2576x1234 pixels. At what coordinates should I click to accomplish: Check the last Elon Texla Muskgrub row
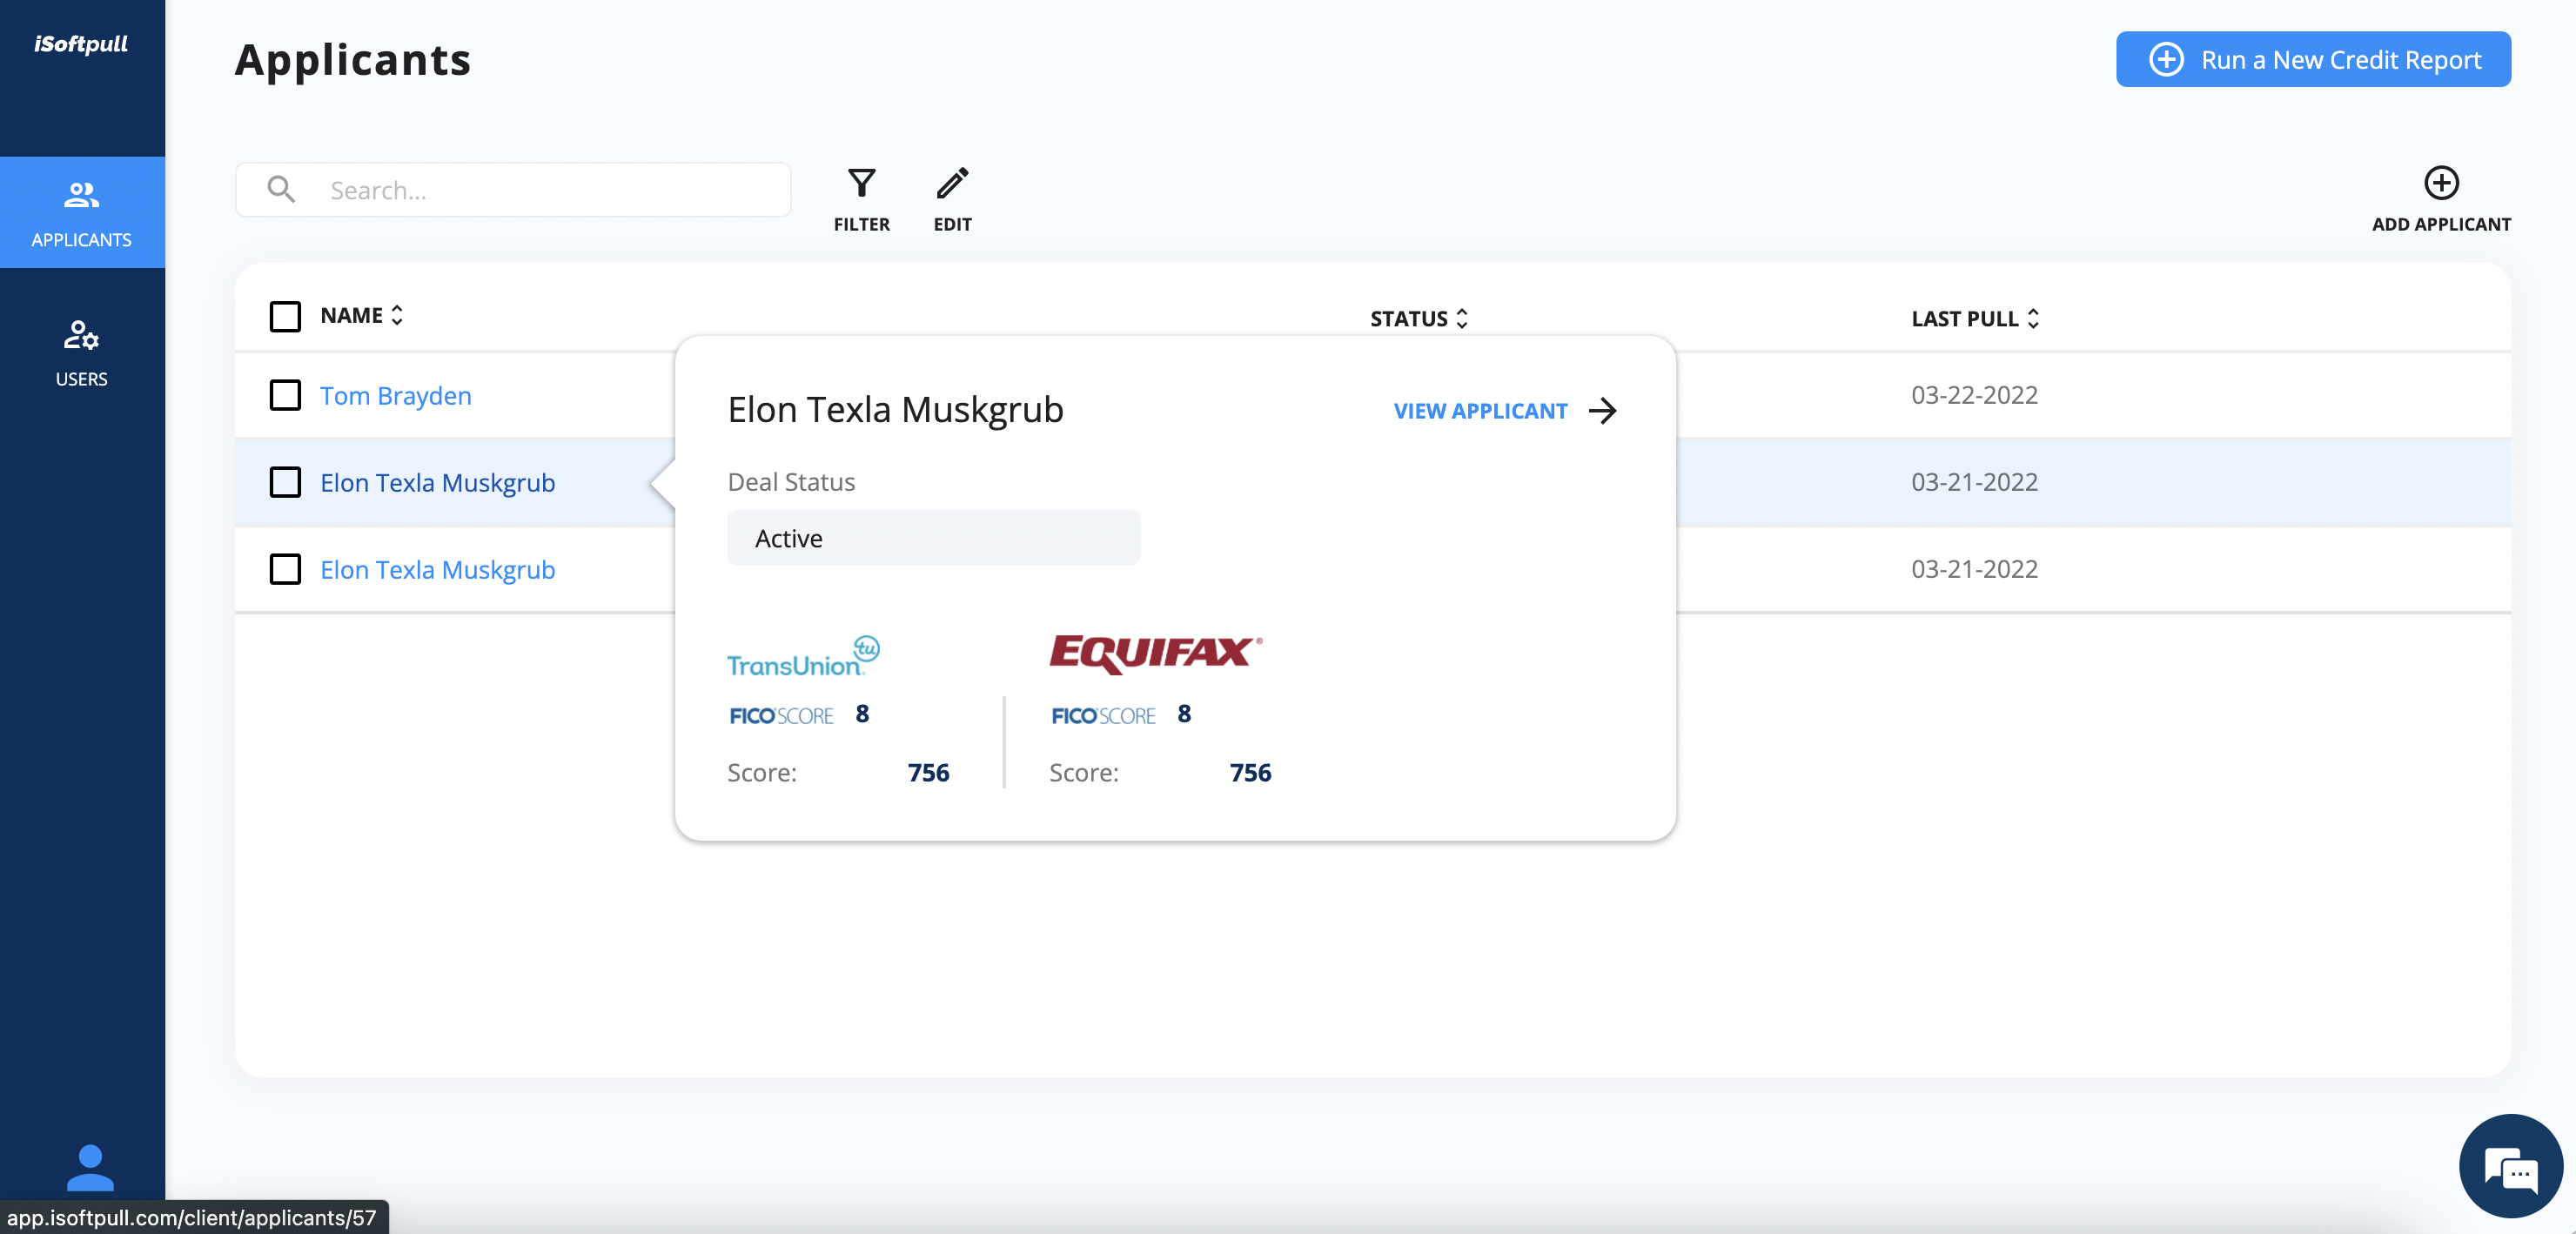(285, 570)
